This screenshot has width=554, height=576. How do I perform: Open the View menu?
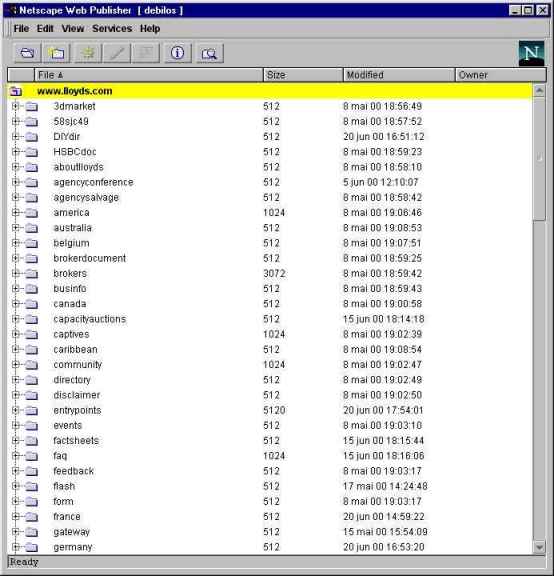tap(73, 29)
